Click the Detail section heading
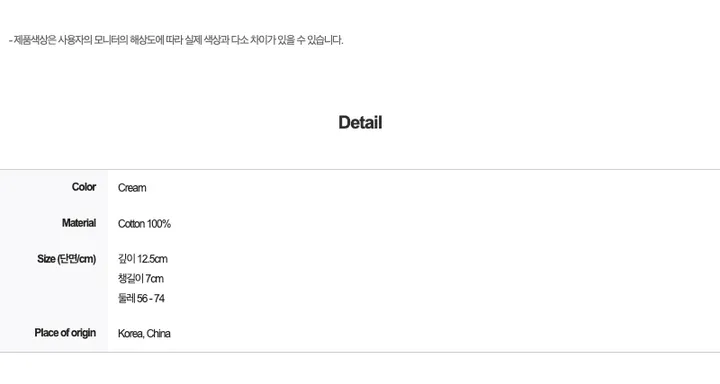The height and width of the screenshot is (384, 720). (360, 123)
